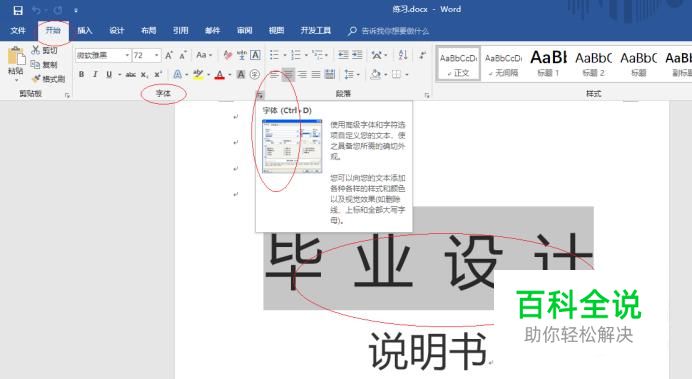Click 格式刷 format painter button
This screenshot has width=692, height=379.
pyautogui.click(x=49, y=79)
